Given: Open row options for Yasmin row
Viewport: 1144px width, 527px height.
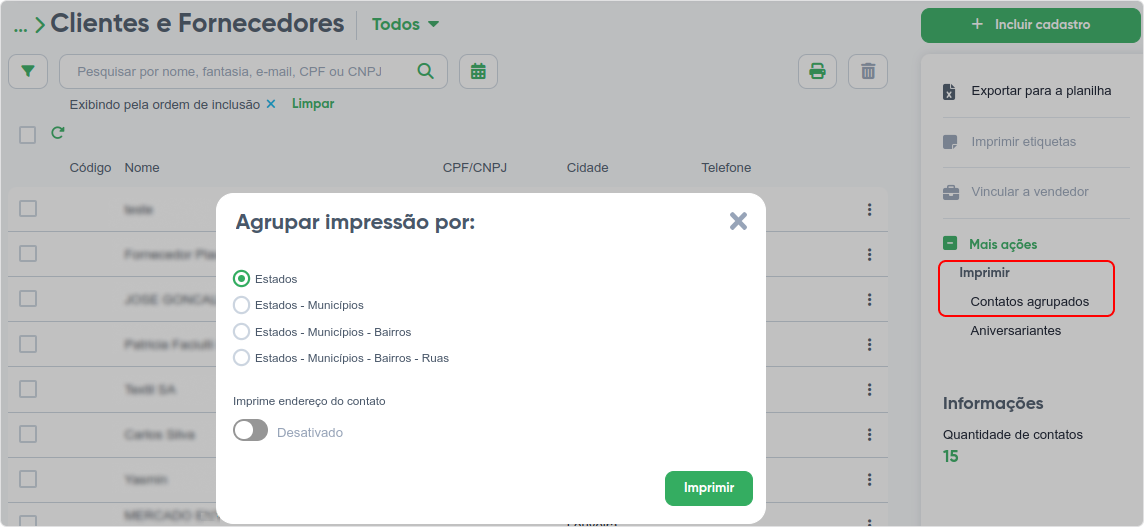Looking at the screenshot, I should click(x=869, y=480).
